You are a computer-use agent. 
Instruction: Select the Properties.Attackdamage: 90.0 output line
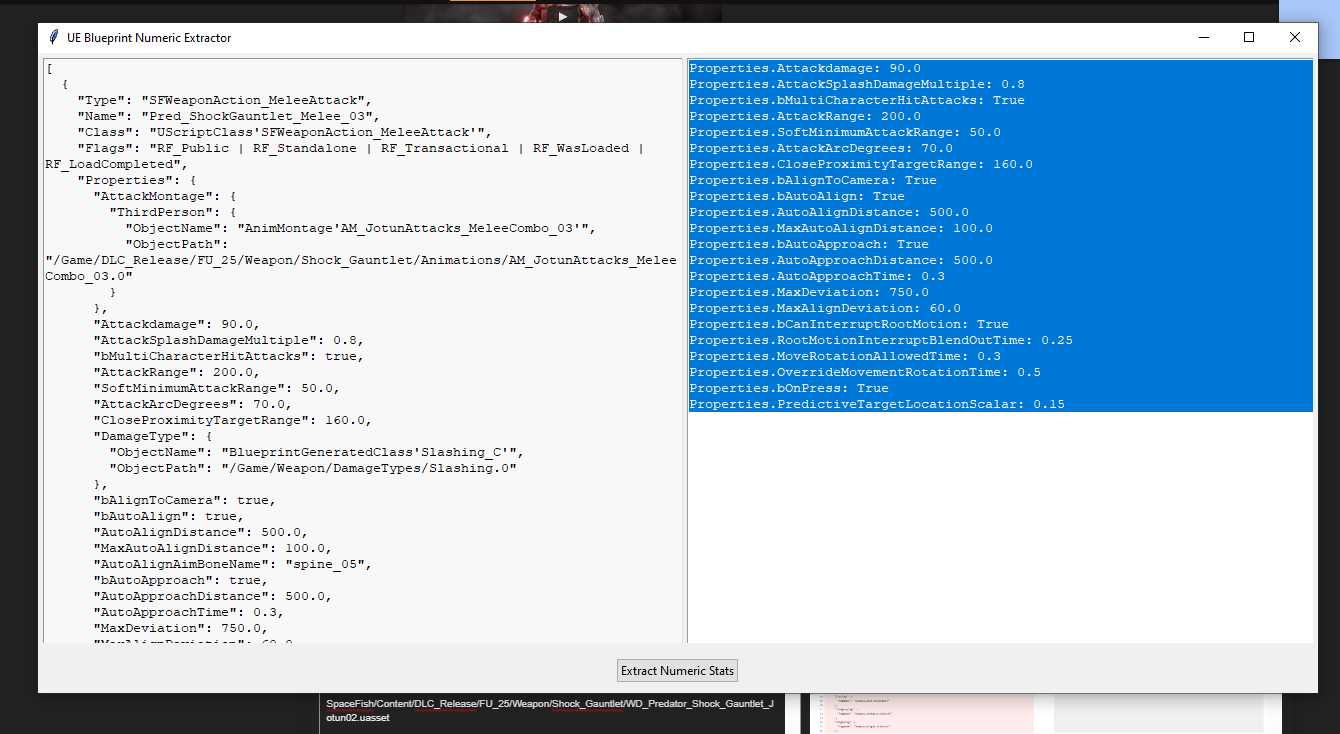click(805, 68)
